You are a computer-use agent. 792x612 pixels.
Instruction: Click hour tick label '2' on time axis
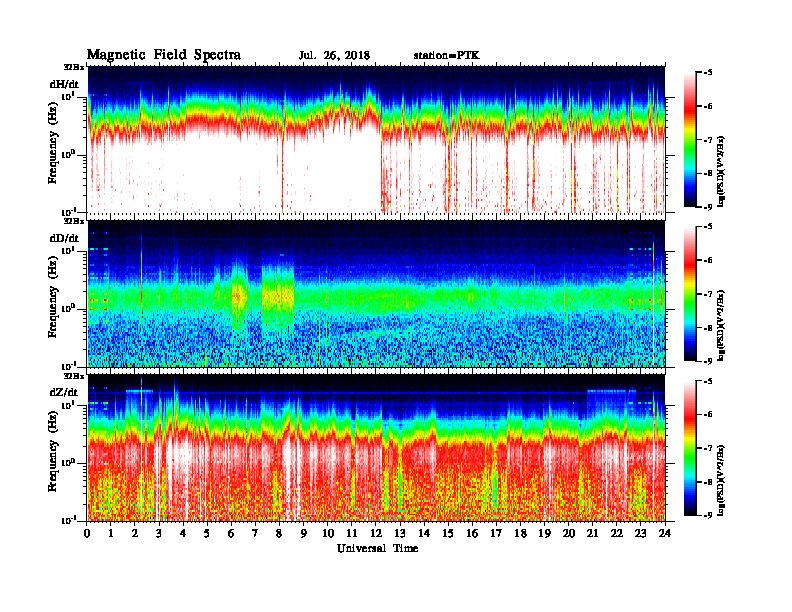point(135,533)
